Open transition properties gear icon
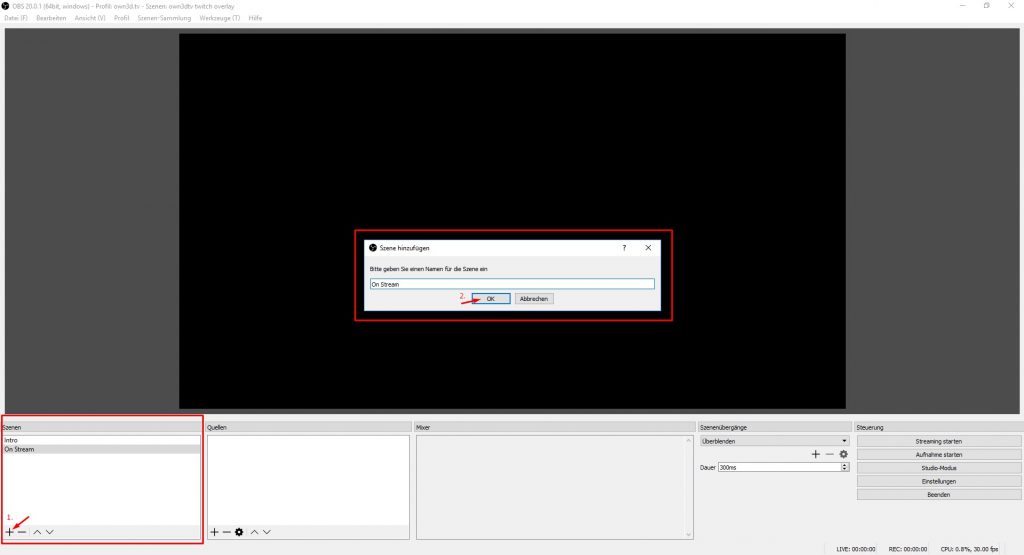Viewport: 1024px width, 555px height. pos(843,454)
